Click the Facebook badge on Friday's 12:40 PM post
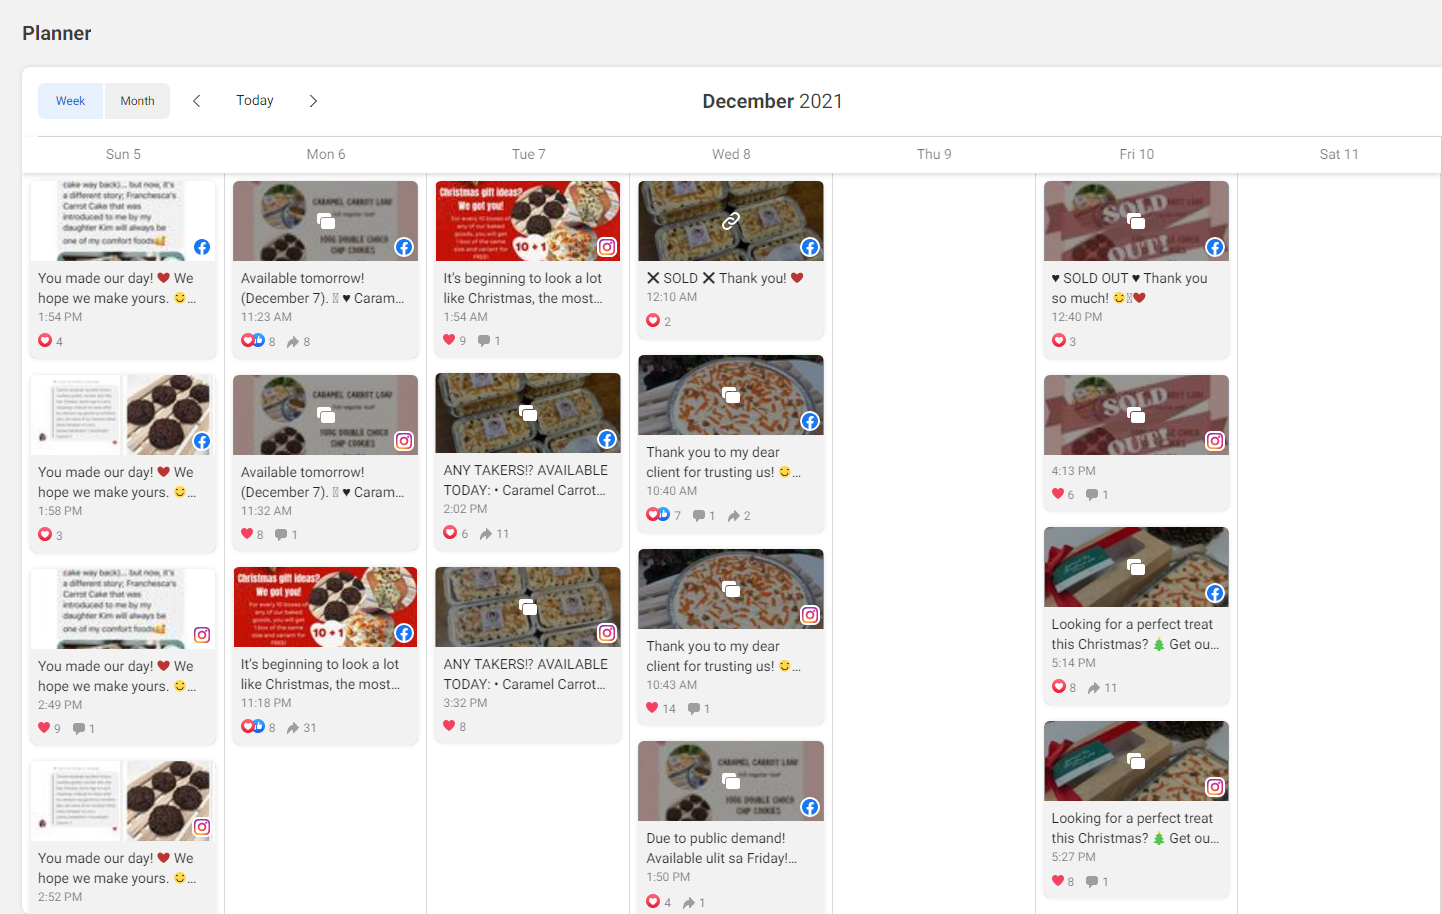Screen dimensions: 1442x914 (x=1215, y=247)
